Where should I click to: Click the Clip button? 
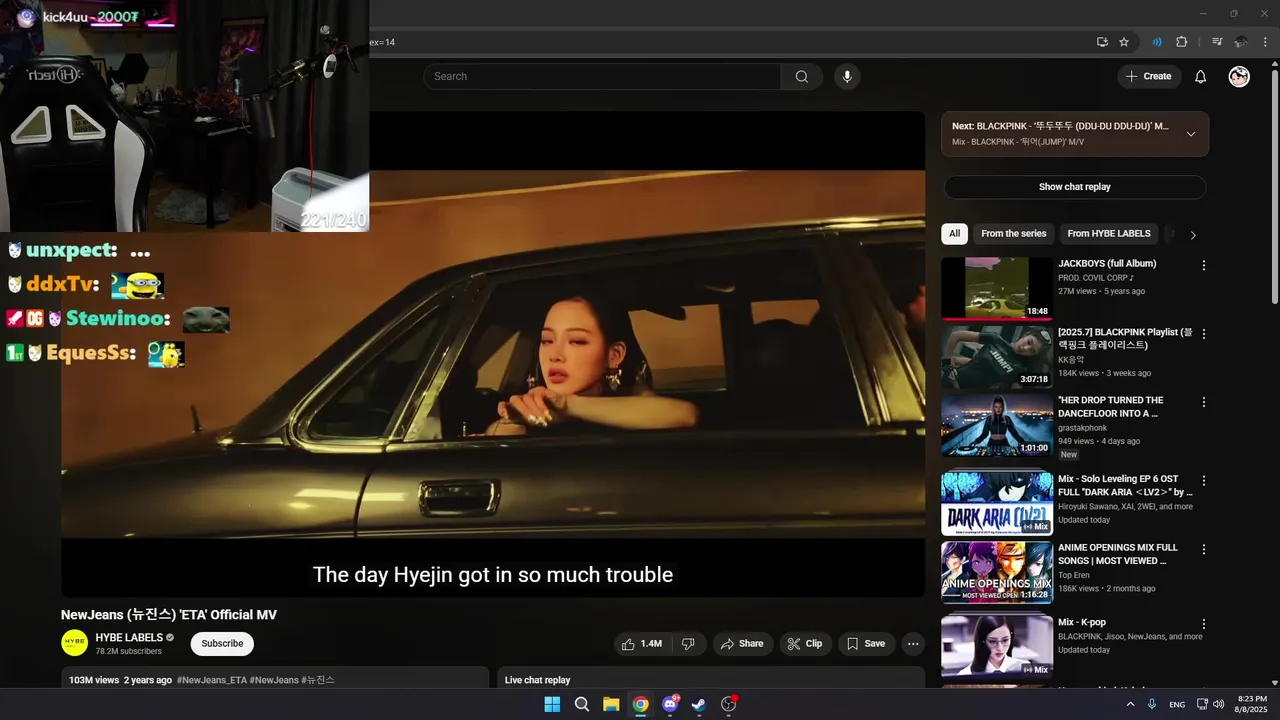pos(804,644)
